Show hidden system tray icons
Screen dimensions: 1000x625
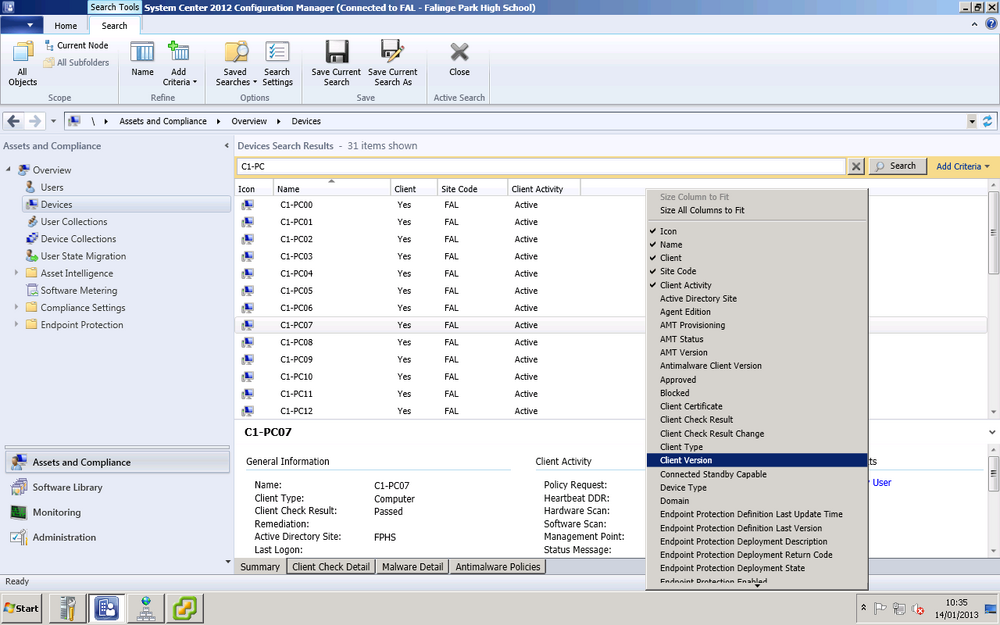click(x=864, y=608)
